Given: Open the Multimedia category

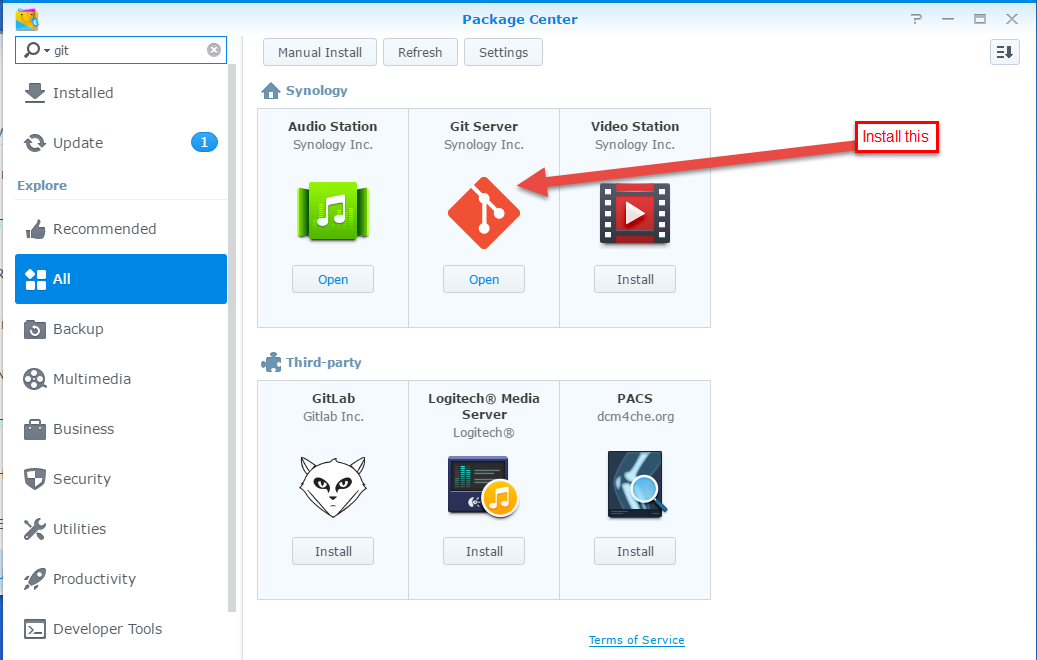Looking at the screenshot, I should click(x=121, y=379).
